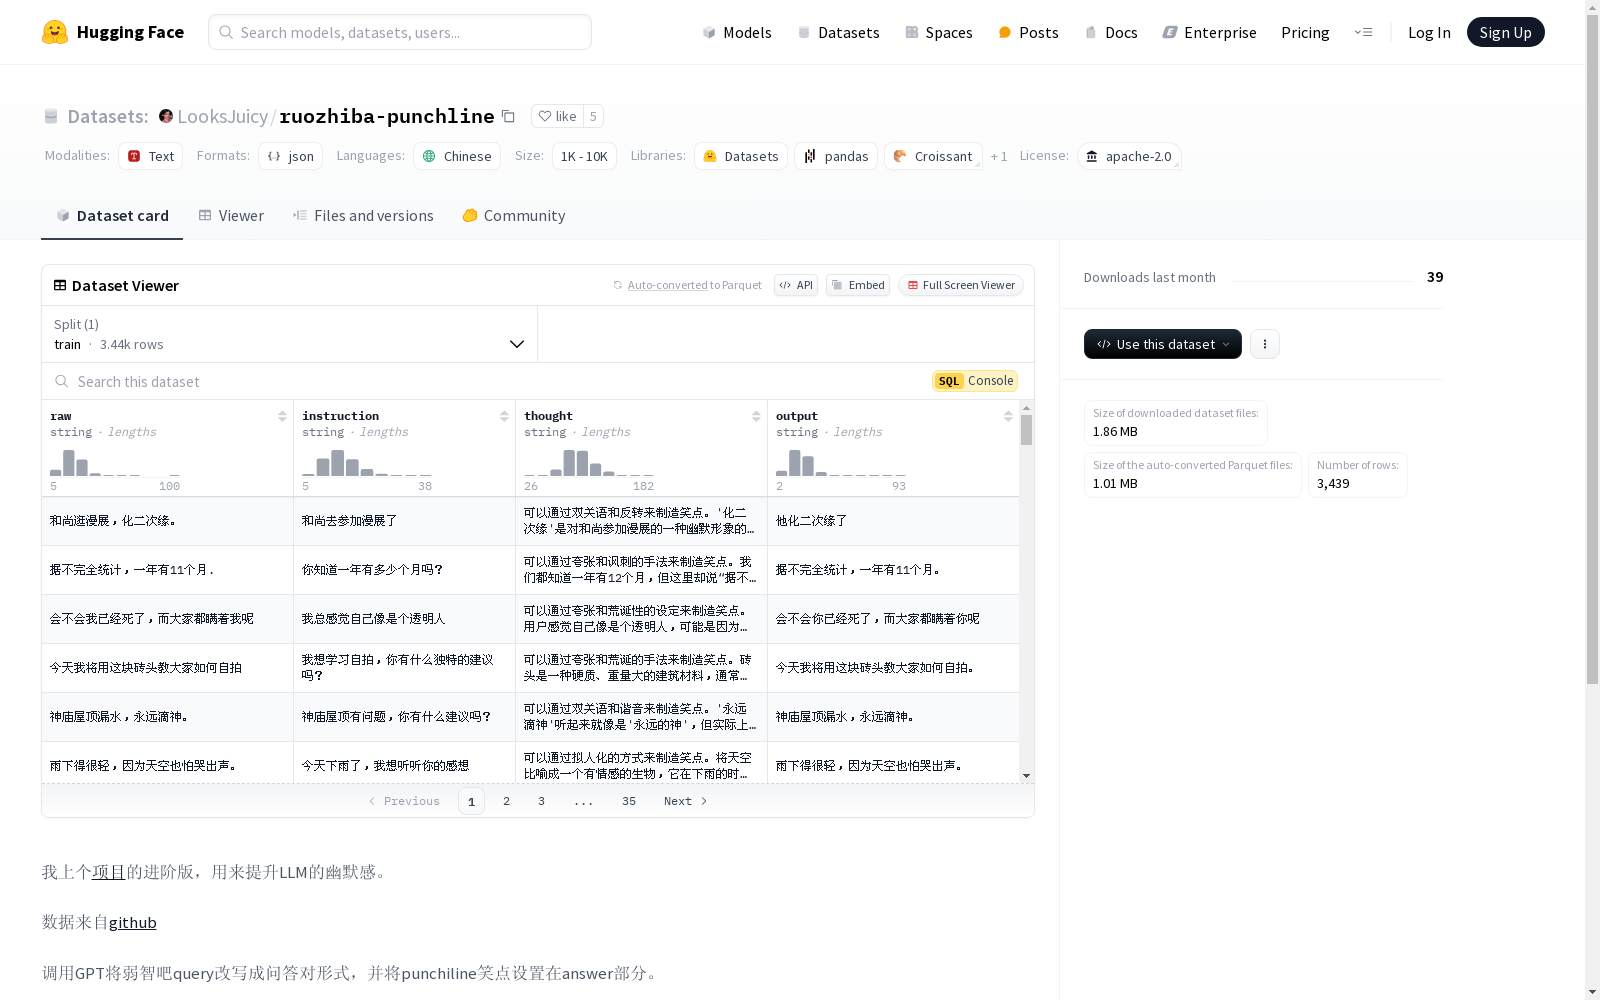This screenshot has width=1600, height=1000.
Task: Click the Embed button
Action: pyautogui.click(x=858, y=285)
